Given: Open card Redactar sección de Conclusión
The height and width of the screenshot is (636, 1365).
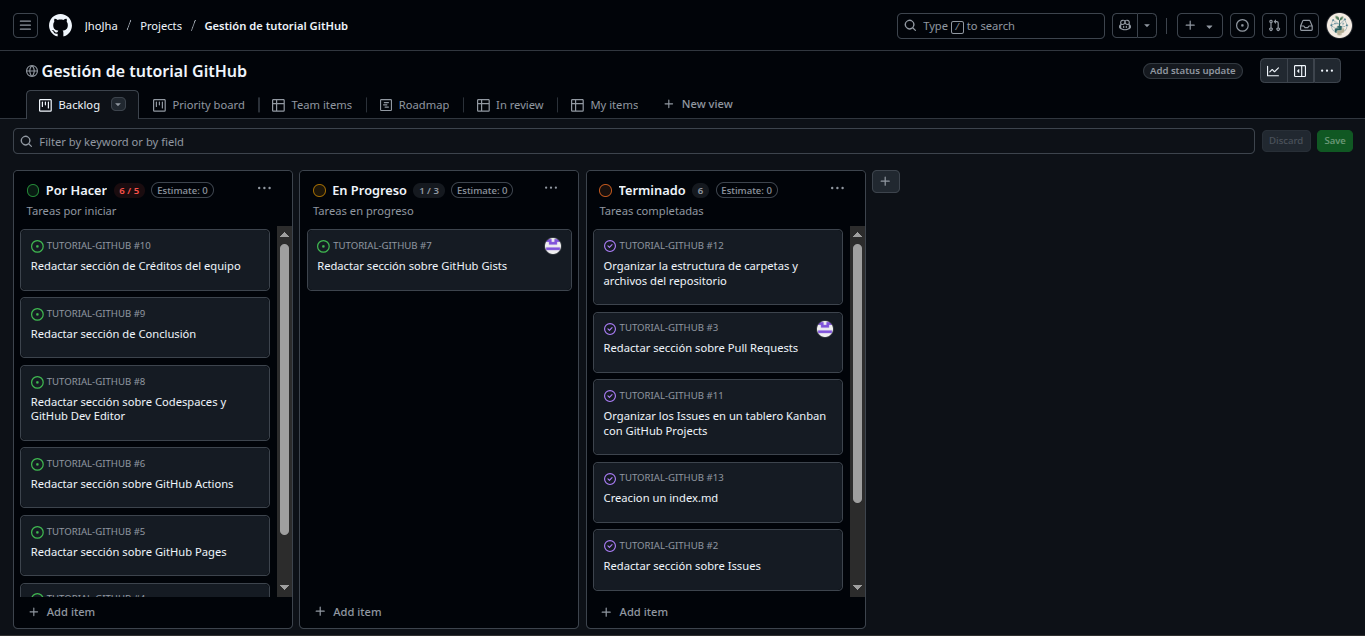Looking at the screenshot, I should click(x=113, y=334).
